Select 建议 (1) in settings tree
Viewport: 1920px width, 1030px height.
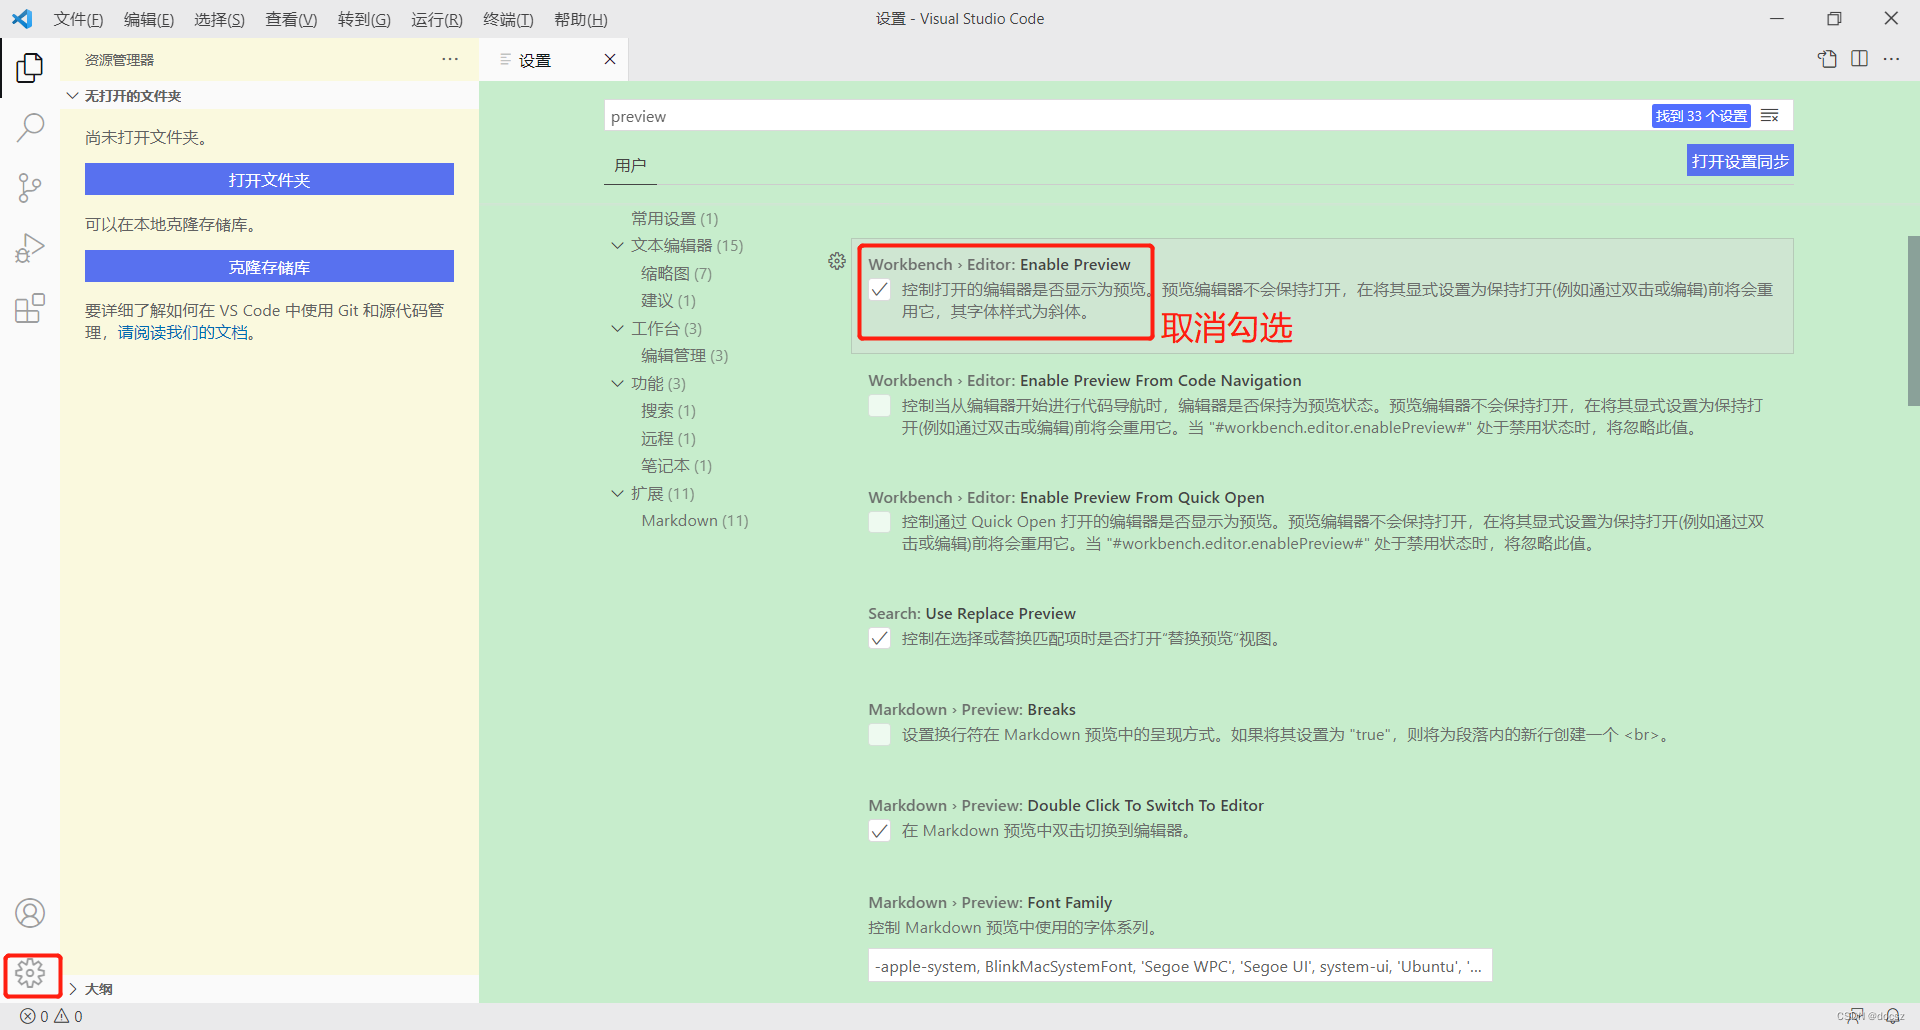669,300
